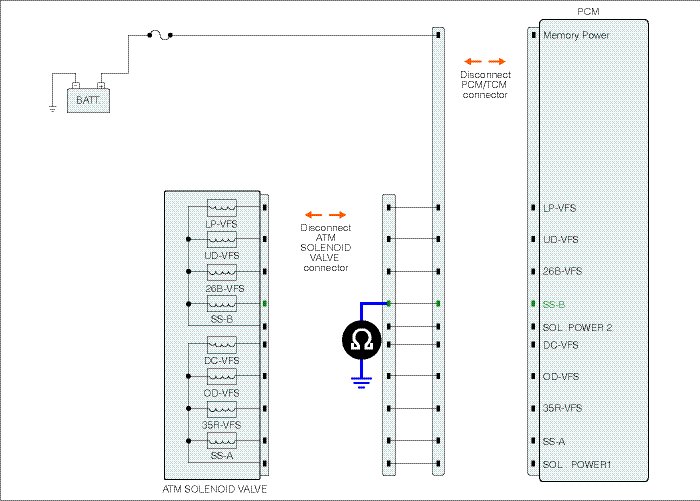The height and width of the screenshot is (501, 700).
Task: Click LP-VFS label under solenoid coil
Action: pyautogui.click(x=221, y=224)
